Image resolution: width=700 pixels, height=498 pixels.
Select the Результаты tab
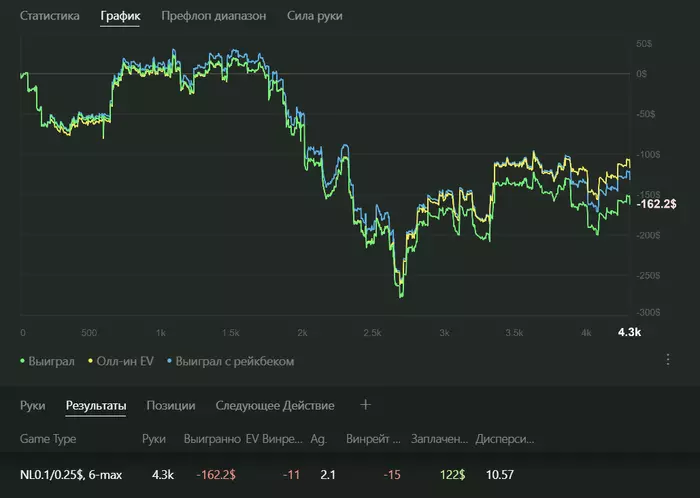[96, 405]
